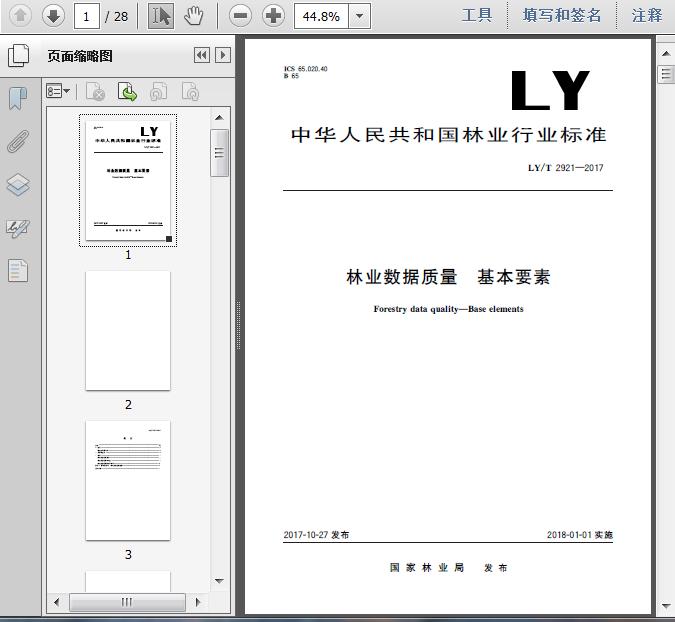Click the English title Forestry data quality

448,309
